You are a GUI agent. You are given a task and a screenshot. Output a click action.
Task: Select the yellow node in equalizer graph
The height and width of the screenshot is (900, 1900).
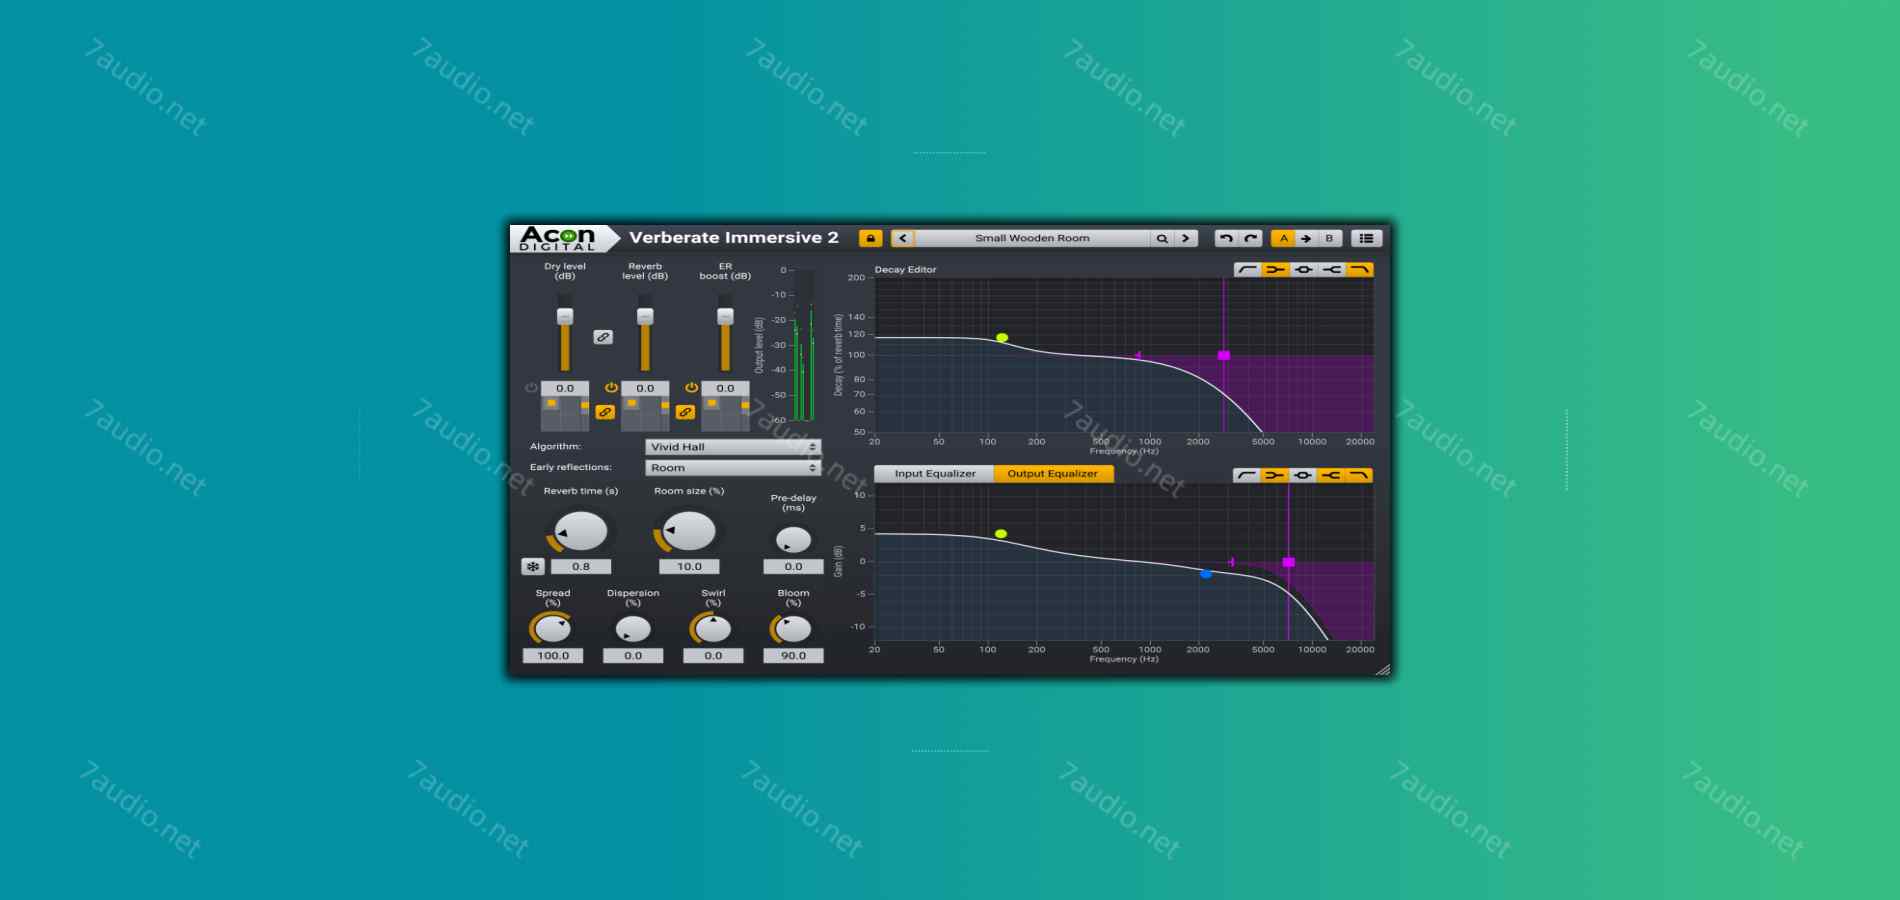pyautogui.click(x=1001, y=534)
